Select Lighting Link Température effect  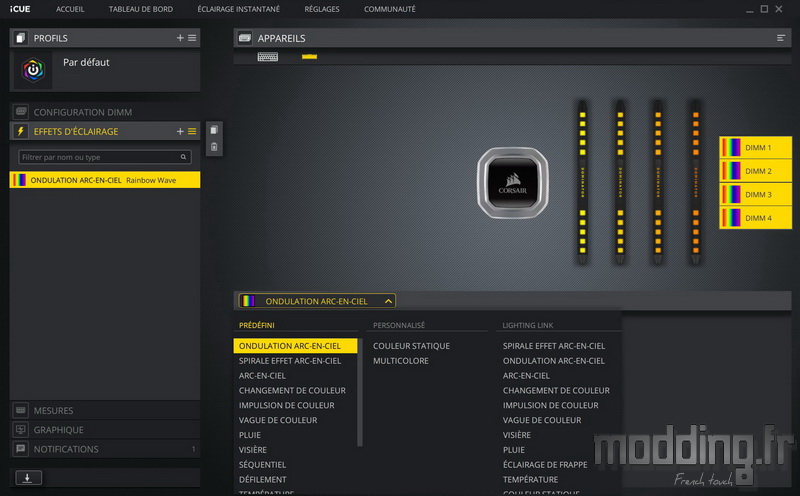pyautogui.click(x=531, y=479)
